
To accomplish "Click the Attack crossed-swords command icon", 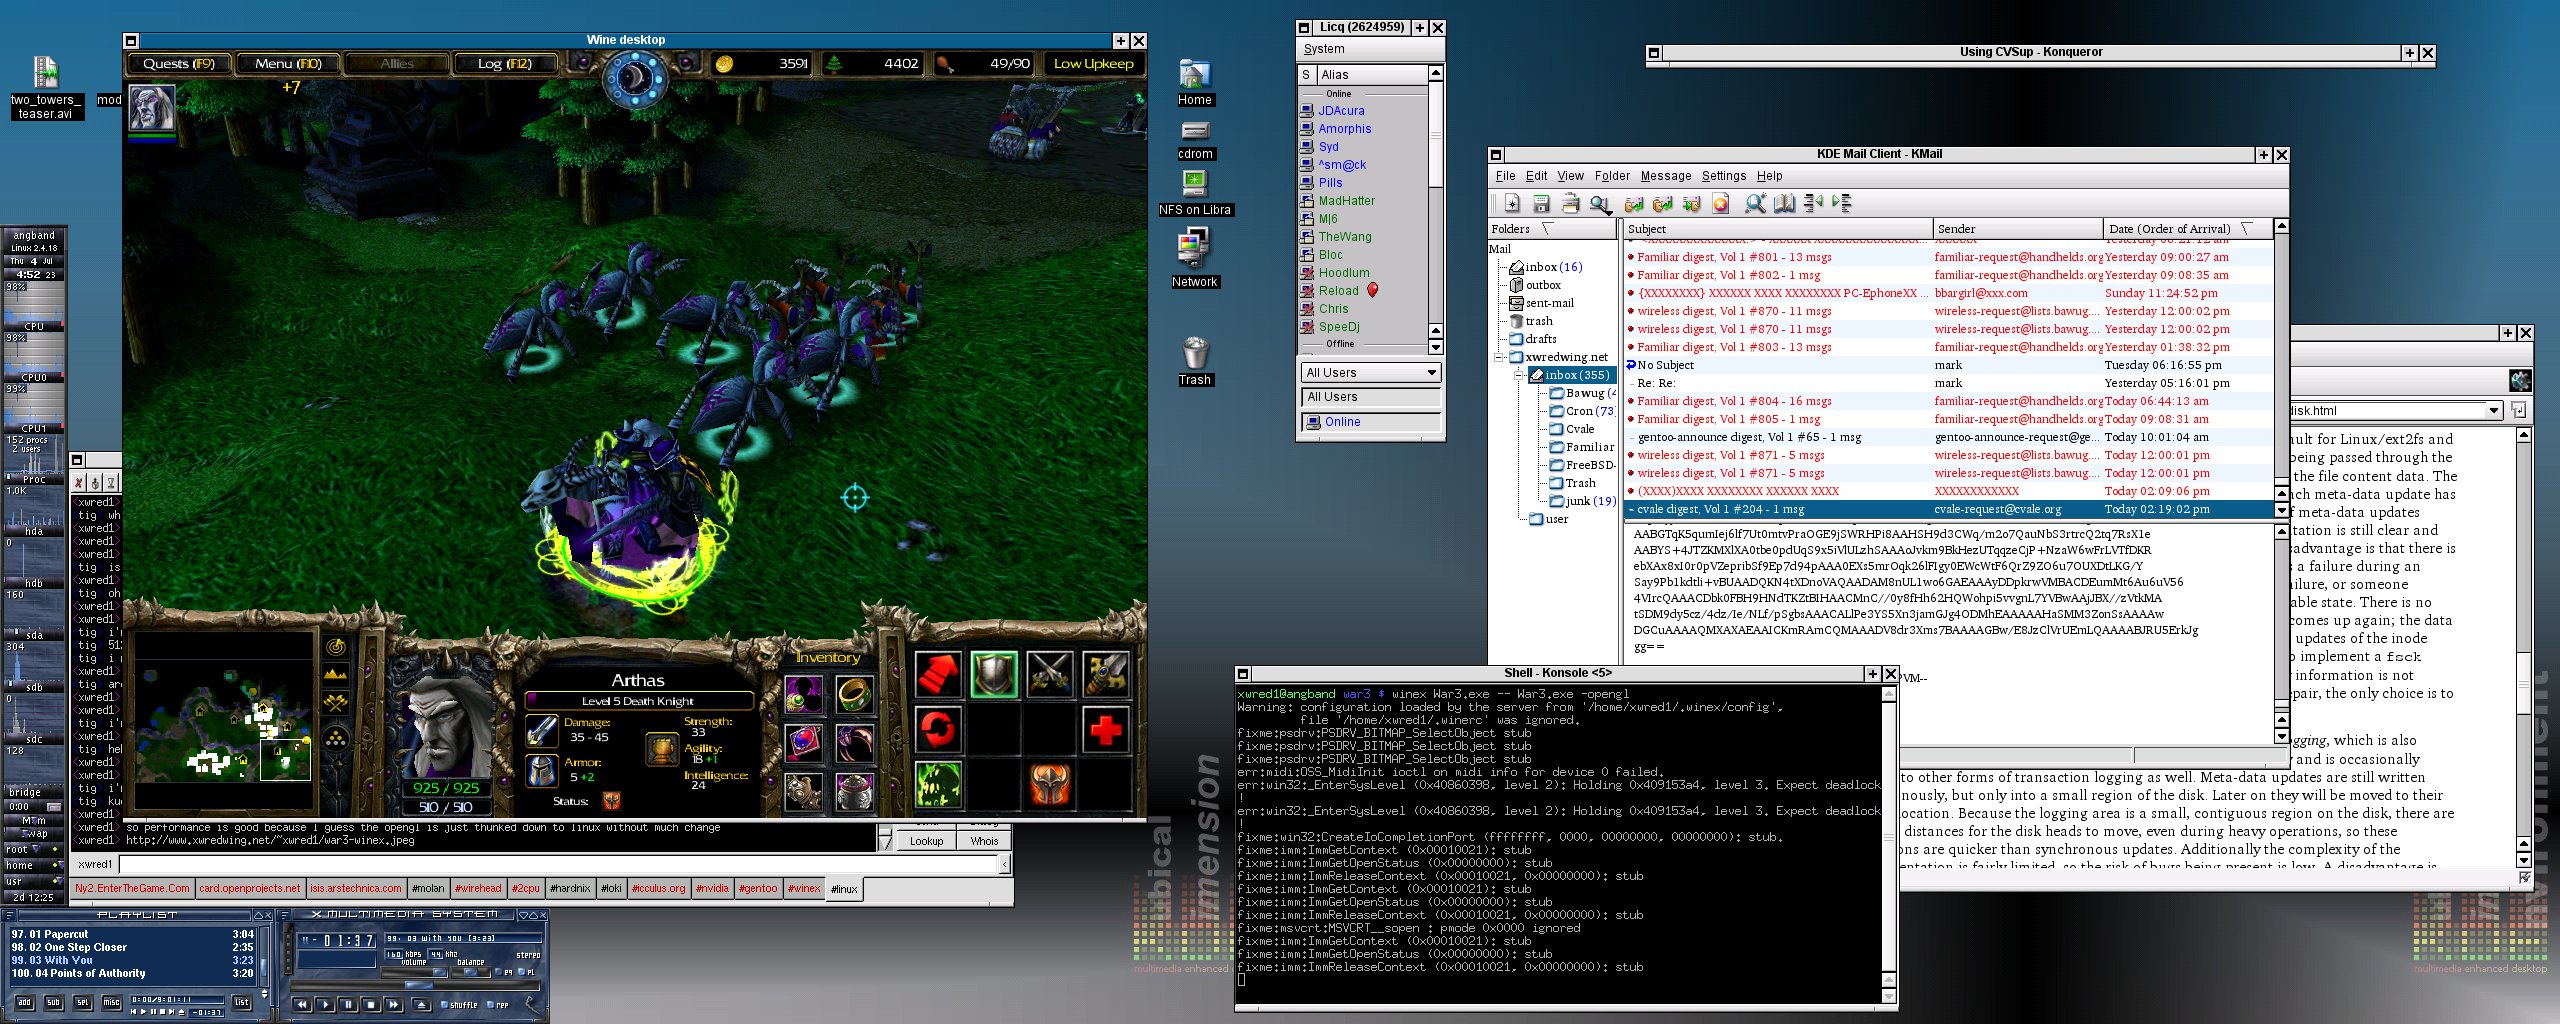I will tap(1050, 675).
